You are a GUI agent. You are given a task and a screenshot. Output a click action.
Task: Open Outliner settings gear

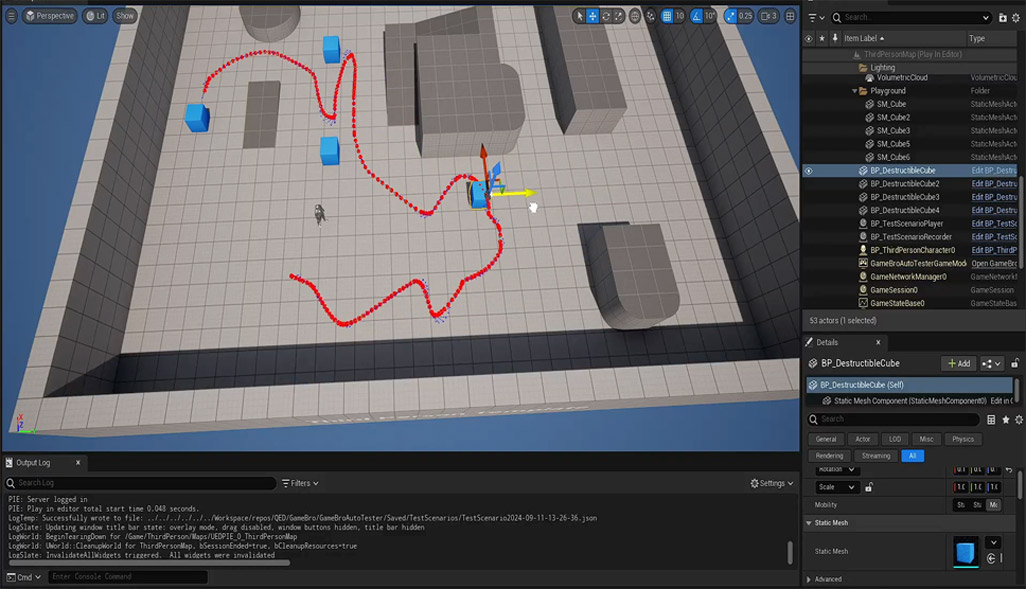point(1016,18)
